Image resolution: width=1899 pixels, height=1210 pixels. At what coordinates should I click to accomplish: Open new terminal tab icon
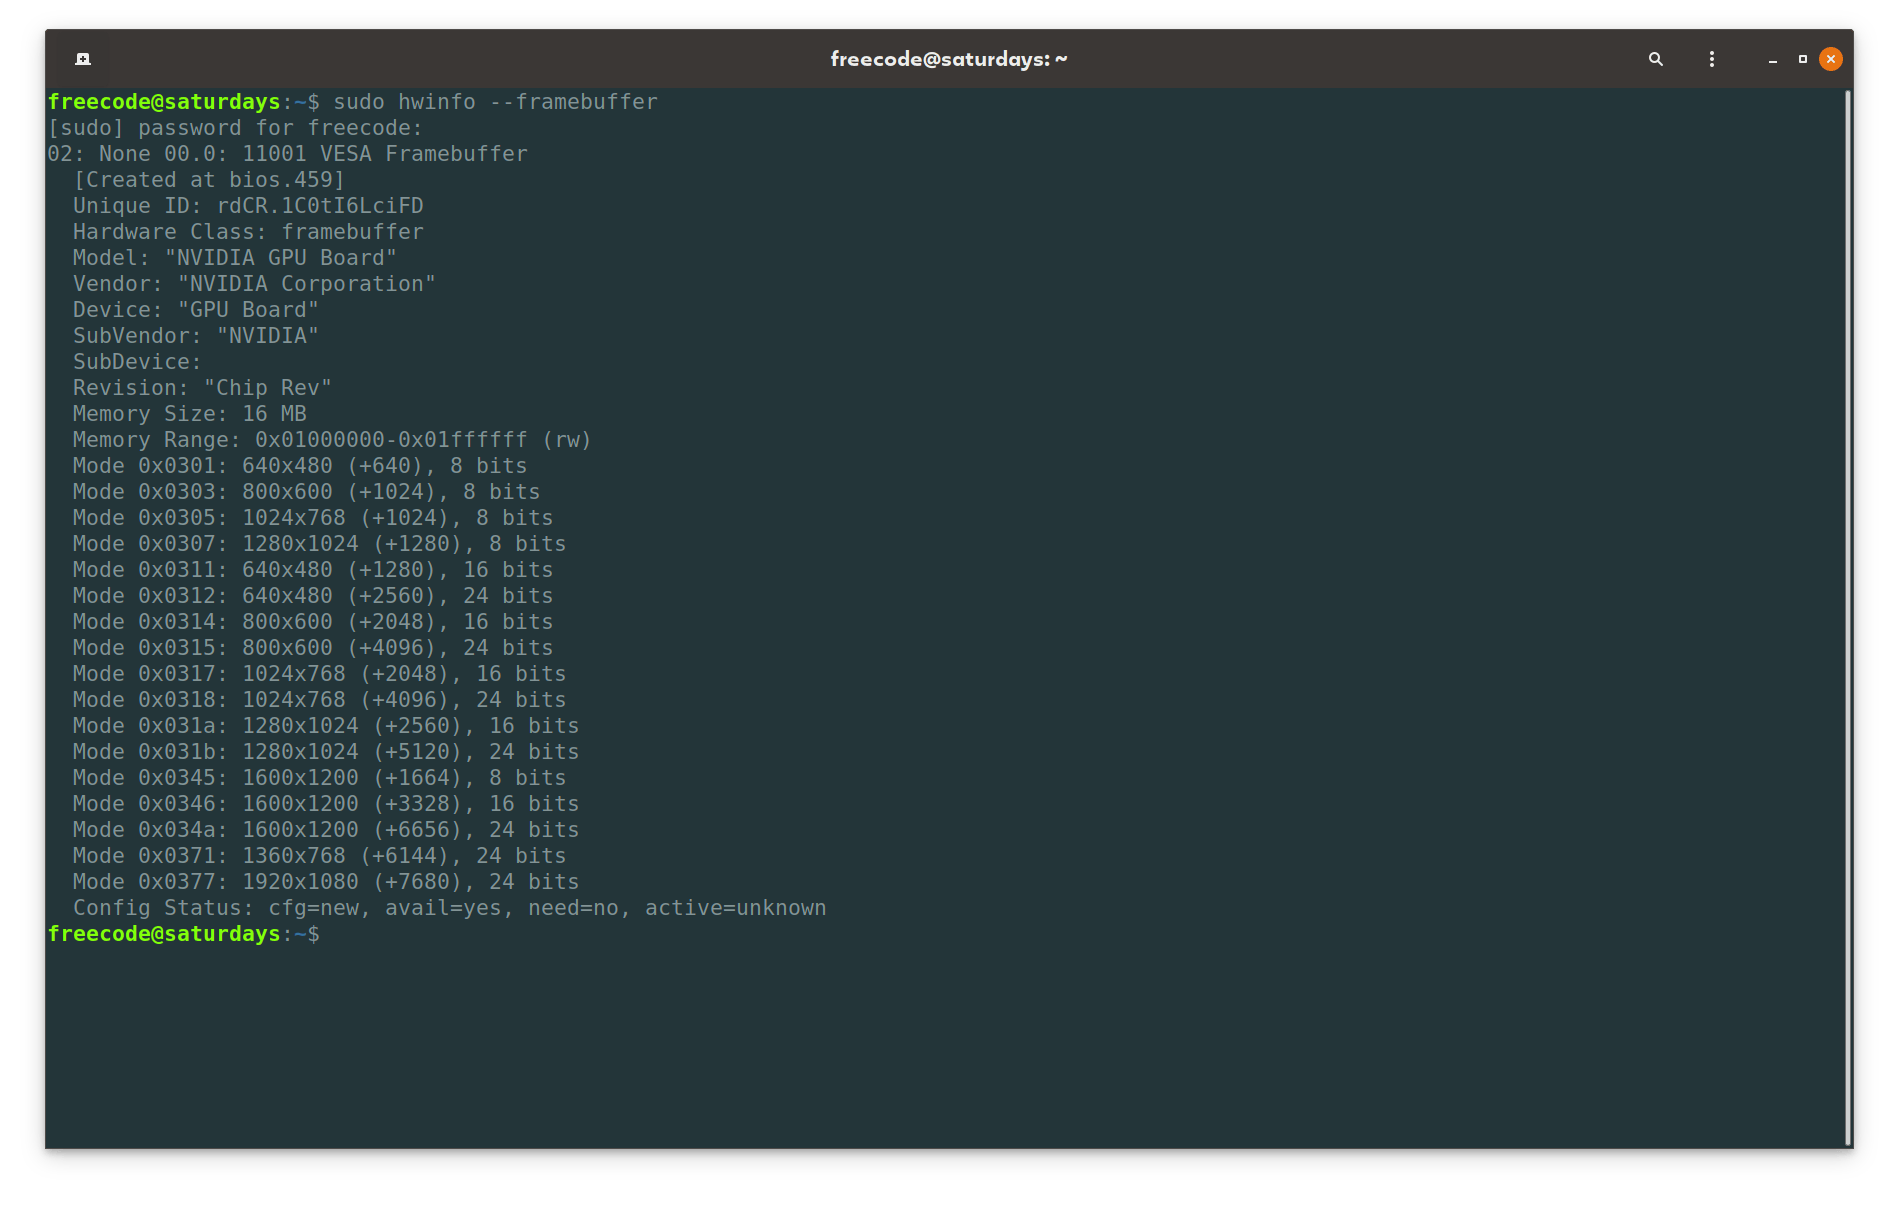(83, 59)
